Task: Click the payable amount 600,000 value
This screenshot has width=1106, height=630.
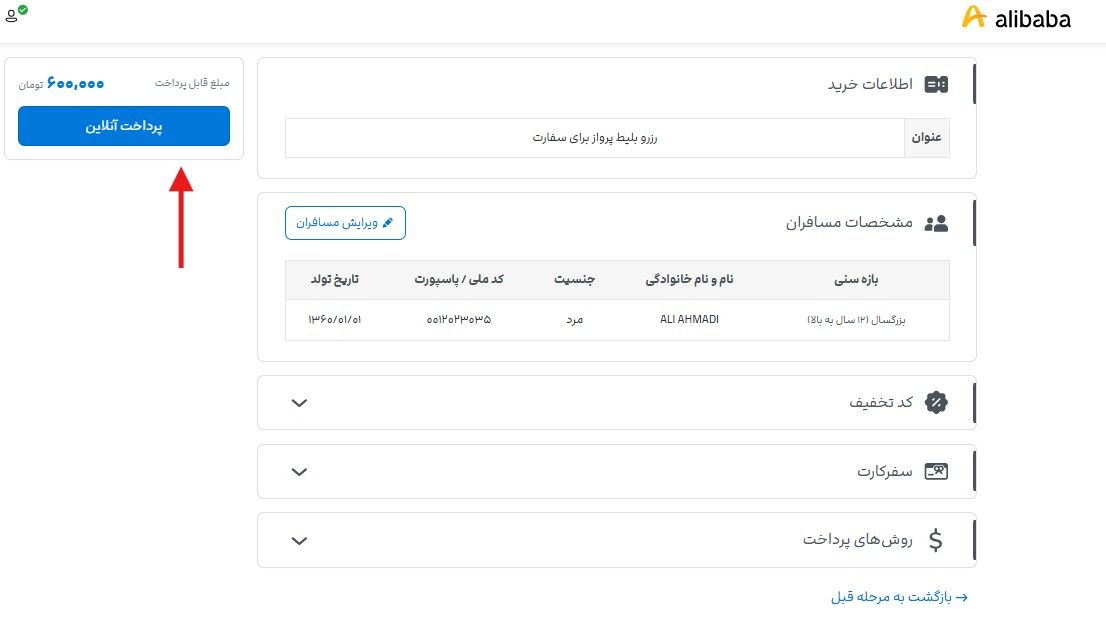Action: point(75,83)
